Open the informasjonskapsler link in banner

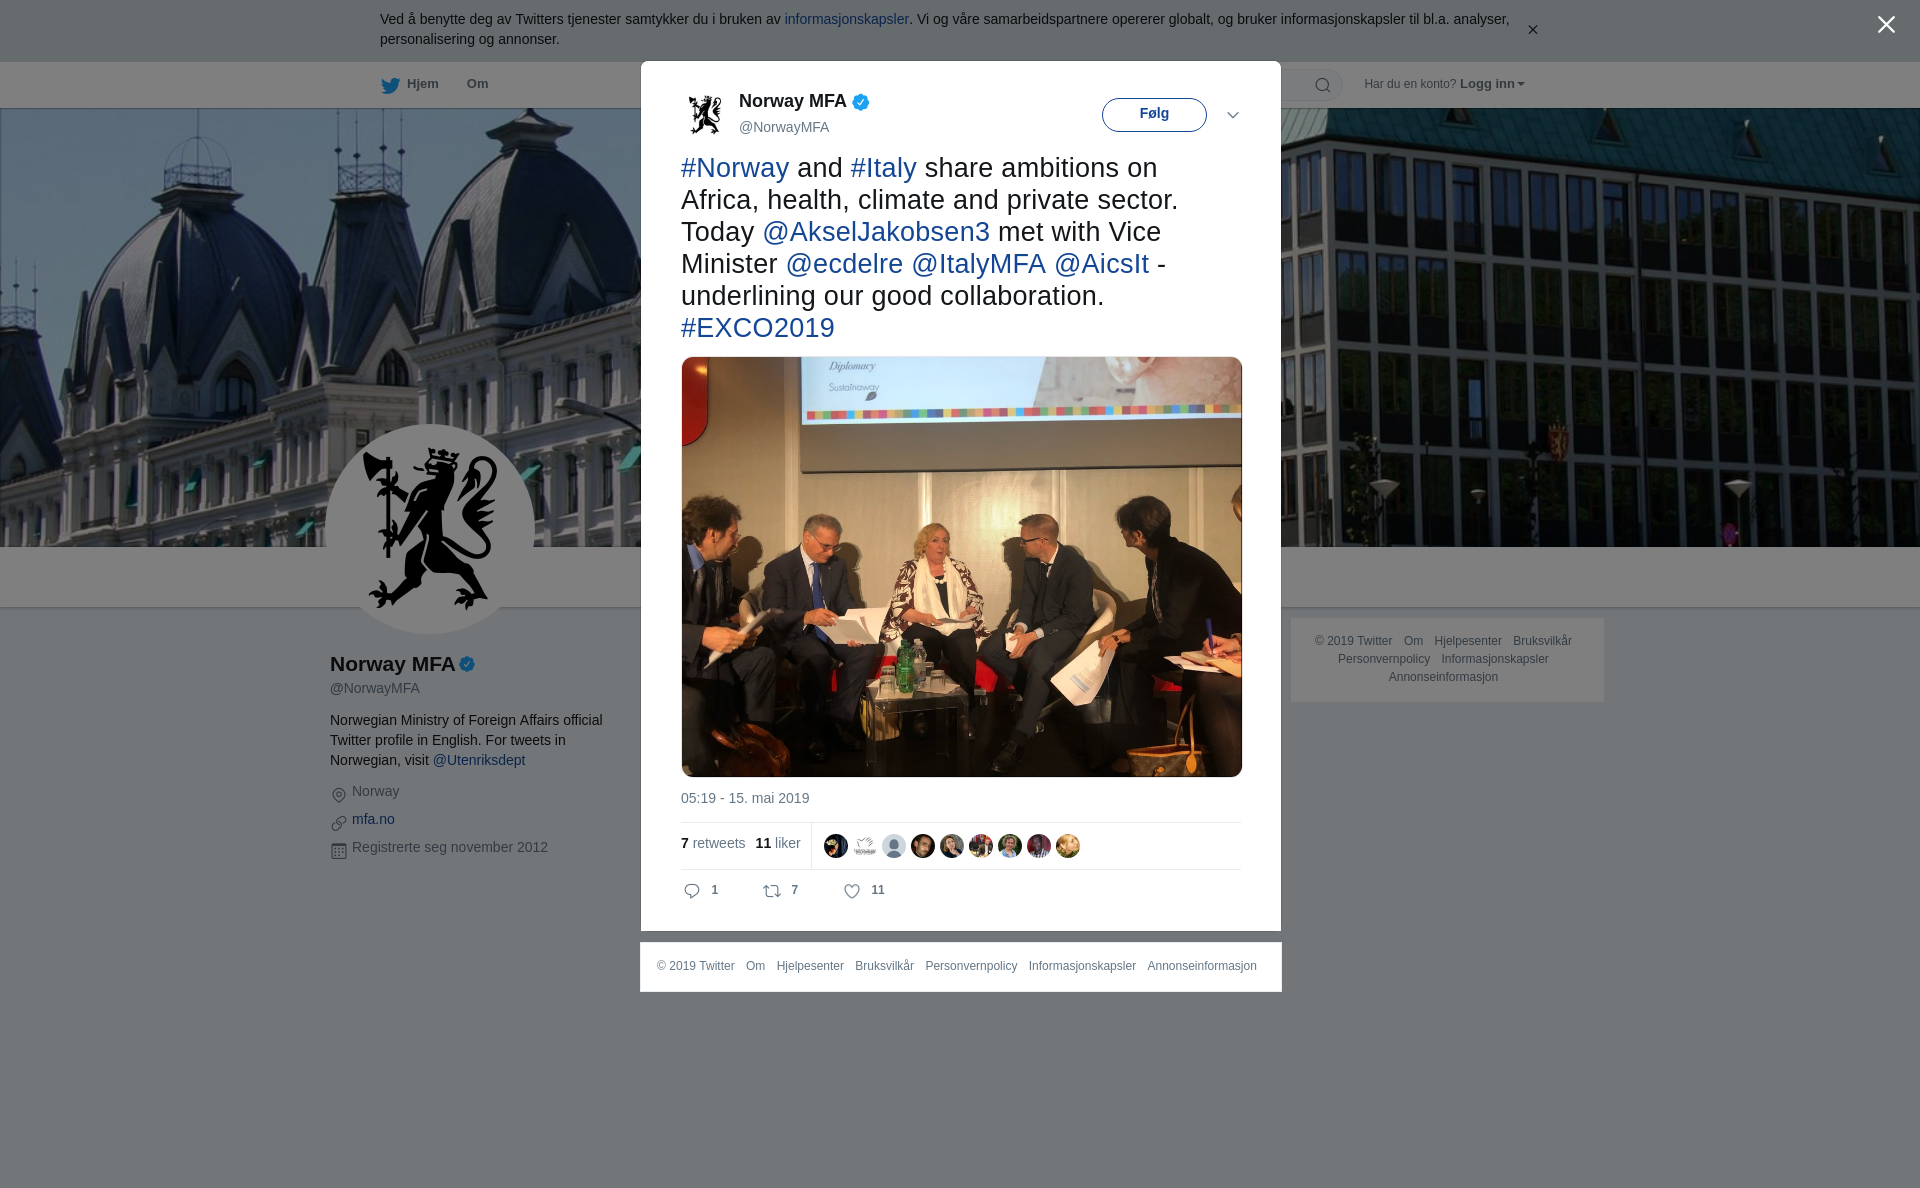point(846,19)
